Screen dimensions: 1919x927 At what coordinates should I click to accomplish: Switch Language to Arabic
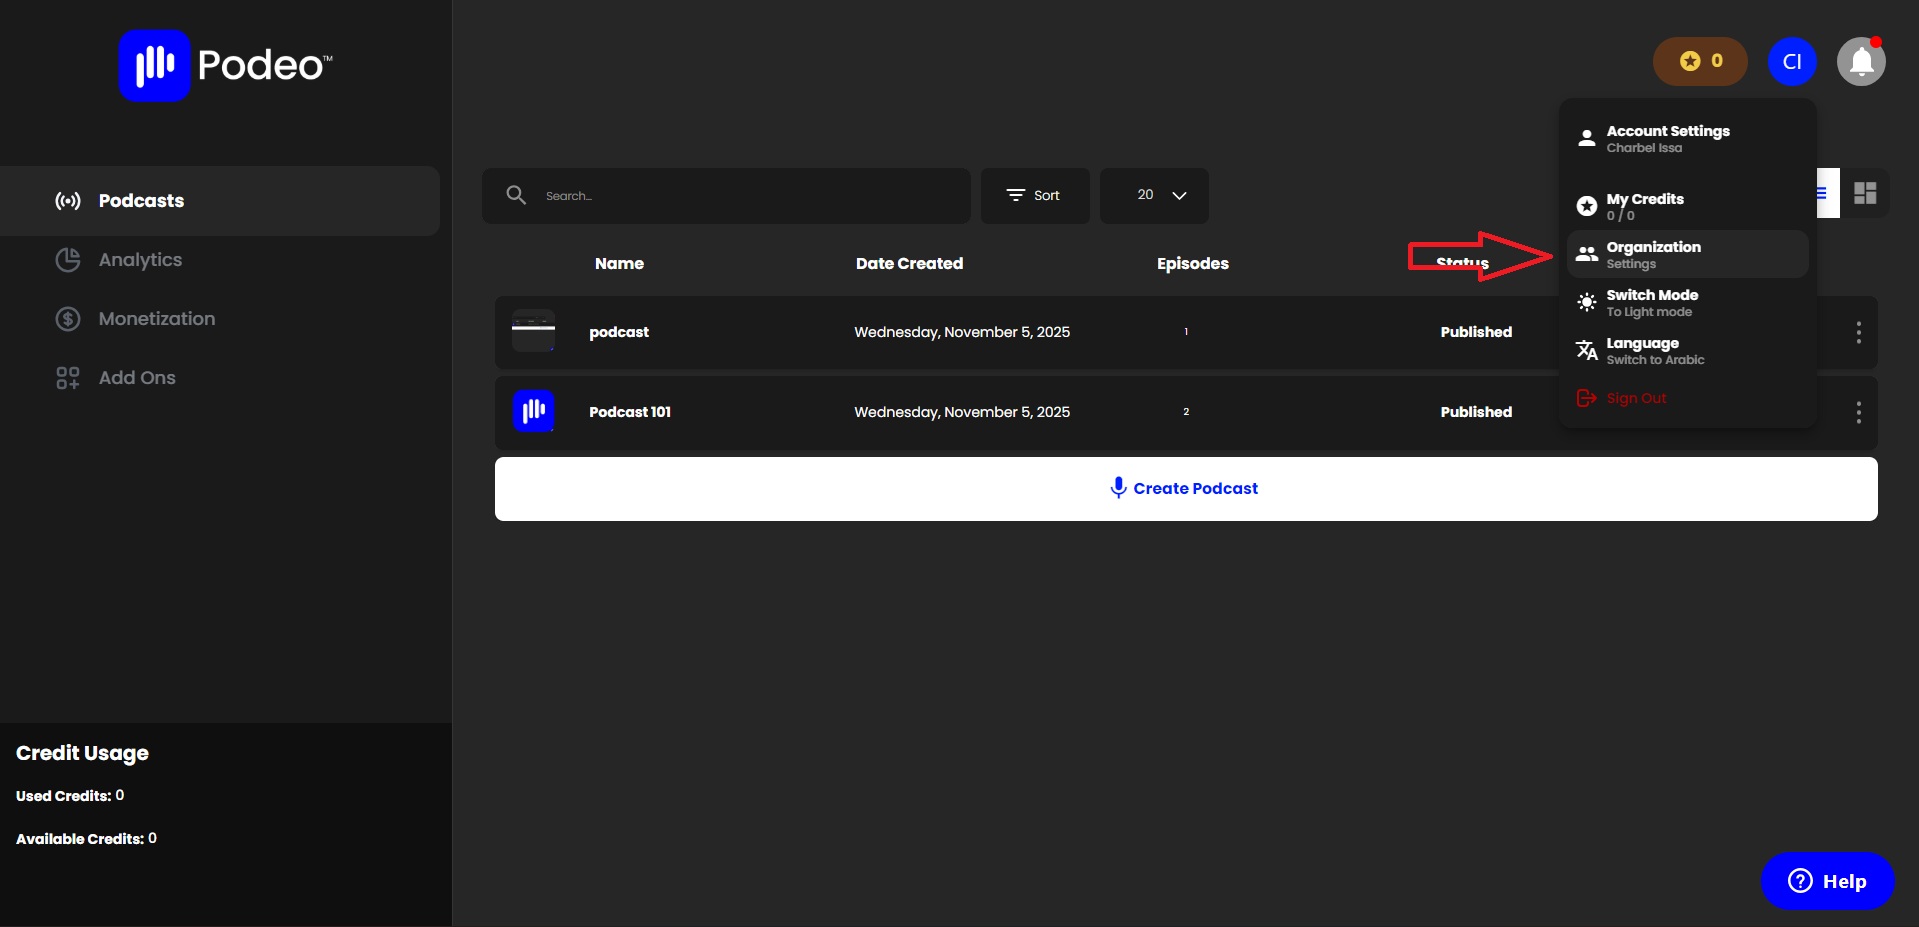tap(1687, 350)
